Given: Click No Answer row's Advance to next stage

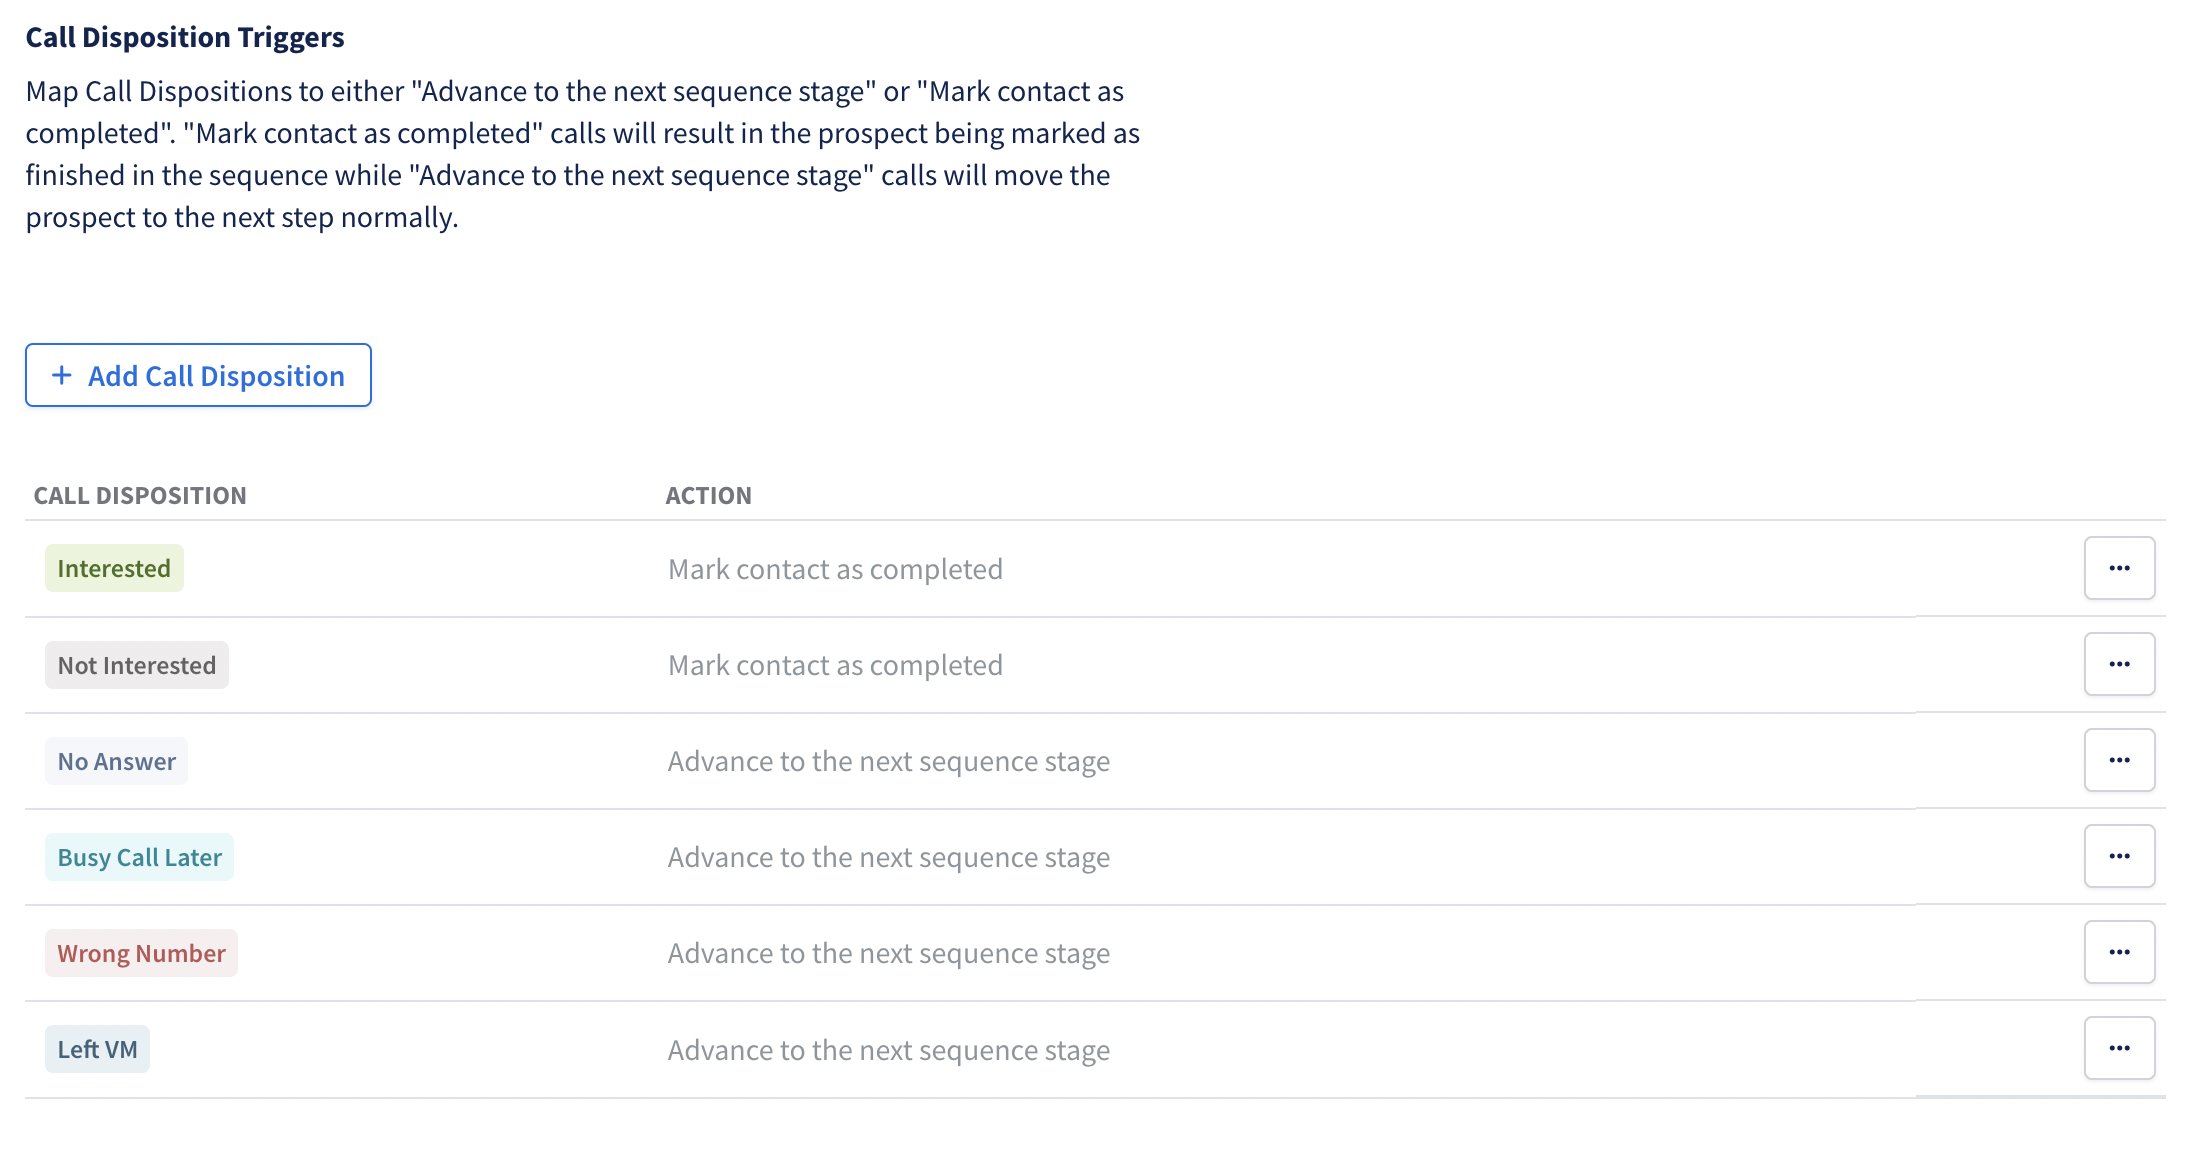Looking at the screenshot, I should pyautogui.click(x=889, y=761).
